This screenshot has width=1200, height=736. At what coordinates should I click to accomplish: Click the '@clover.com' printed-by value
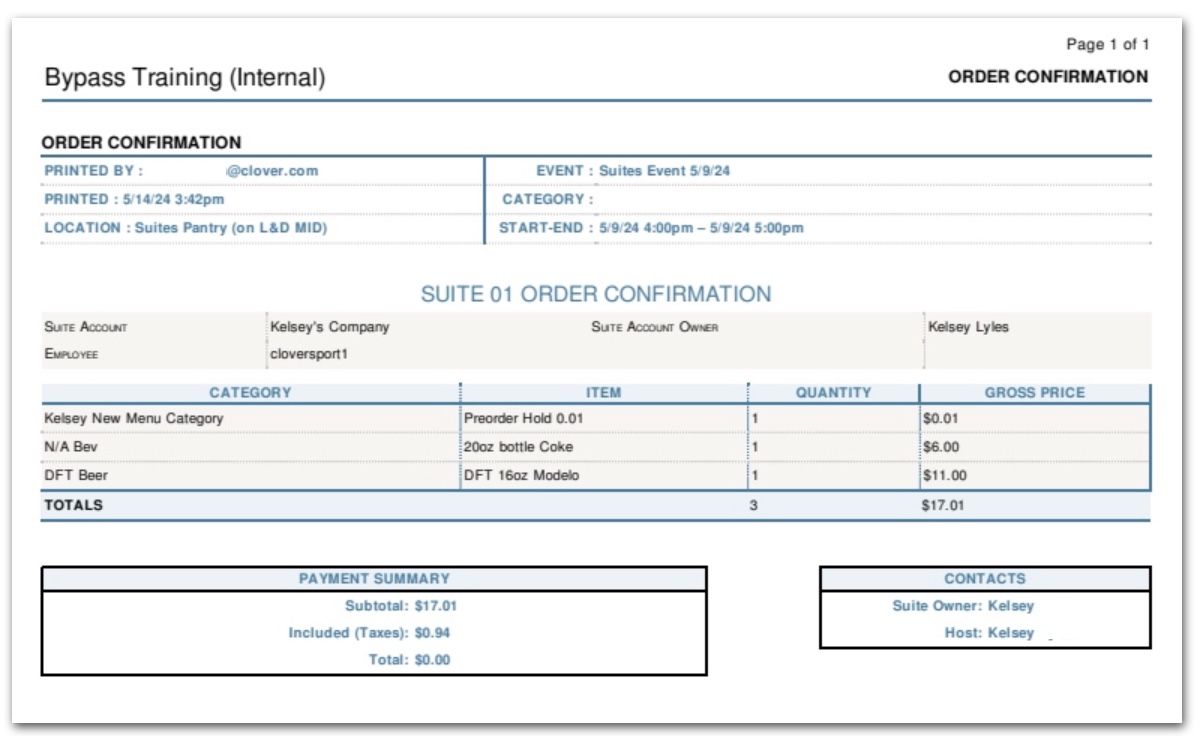point(272,171)
